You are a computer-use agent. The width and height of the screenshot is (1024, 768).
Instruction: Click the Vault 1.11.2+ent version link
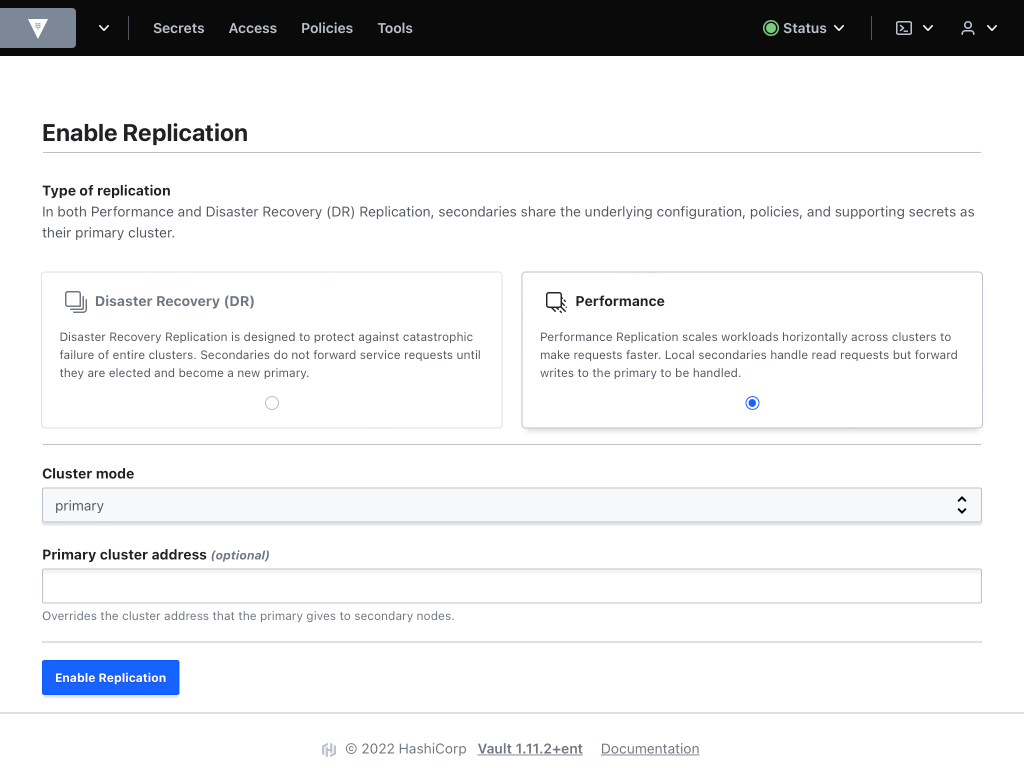click(x=530, y=748)
